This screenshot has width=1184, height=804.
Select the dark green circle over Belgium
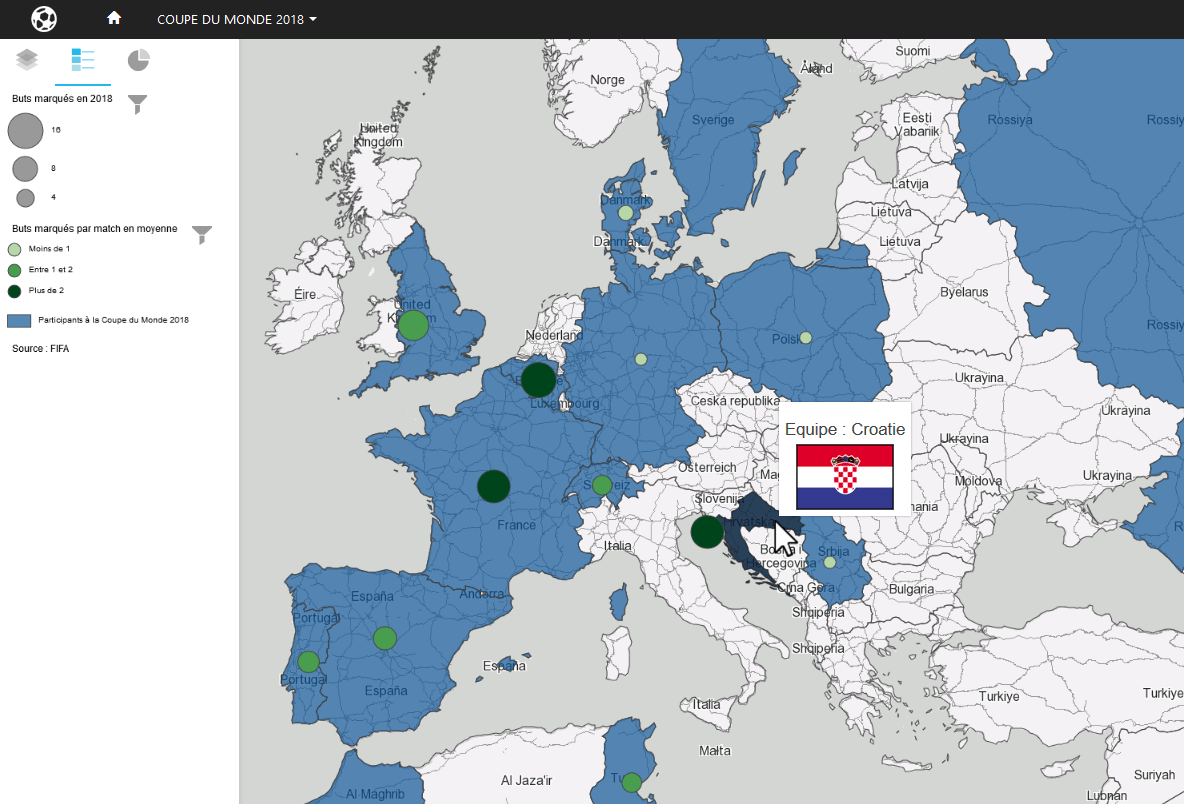[x=538, y=380]
